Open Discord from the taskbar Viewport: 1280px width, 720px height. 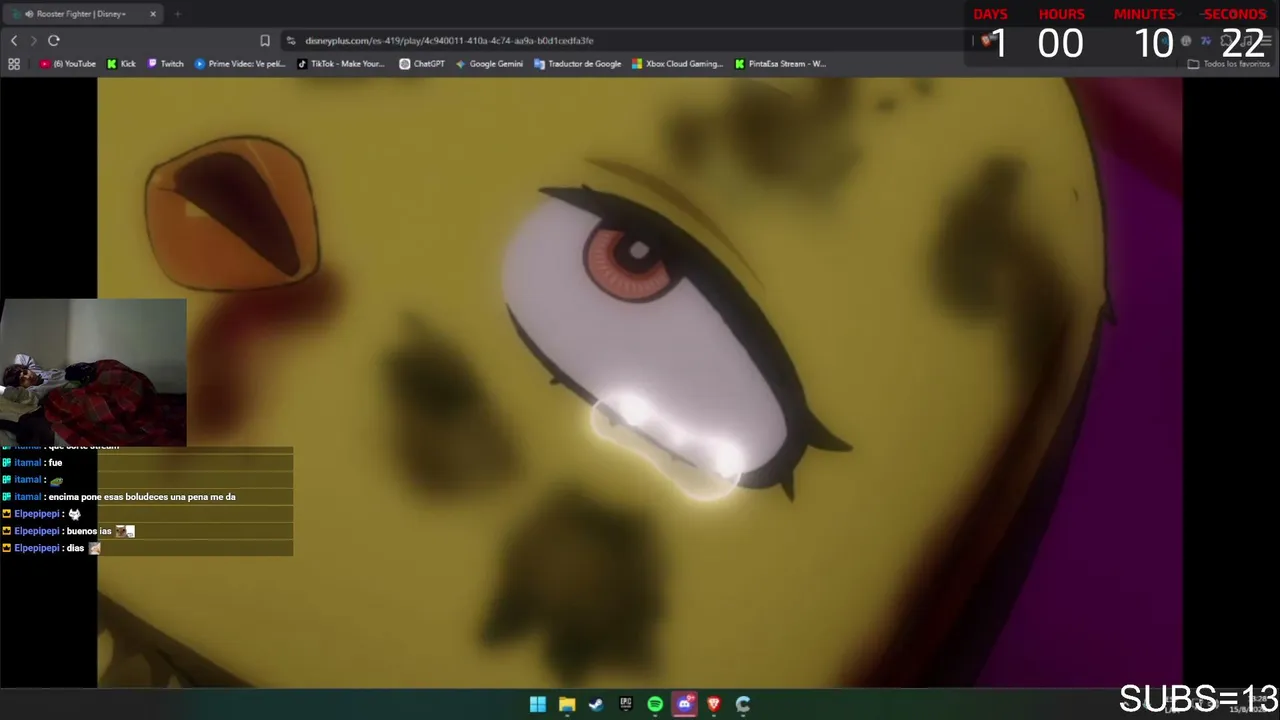coord(684,704)
